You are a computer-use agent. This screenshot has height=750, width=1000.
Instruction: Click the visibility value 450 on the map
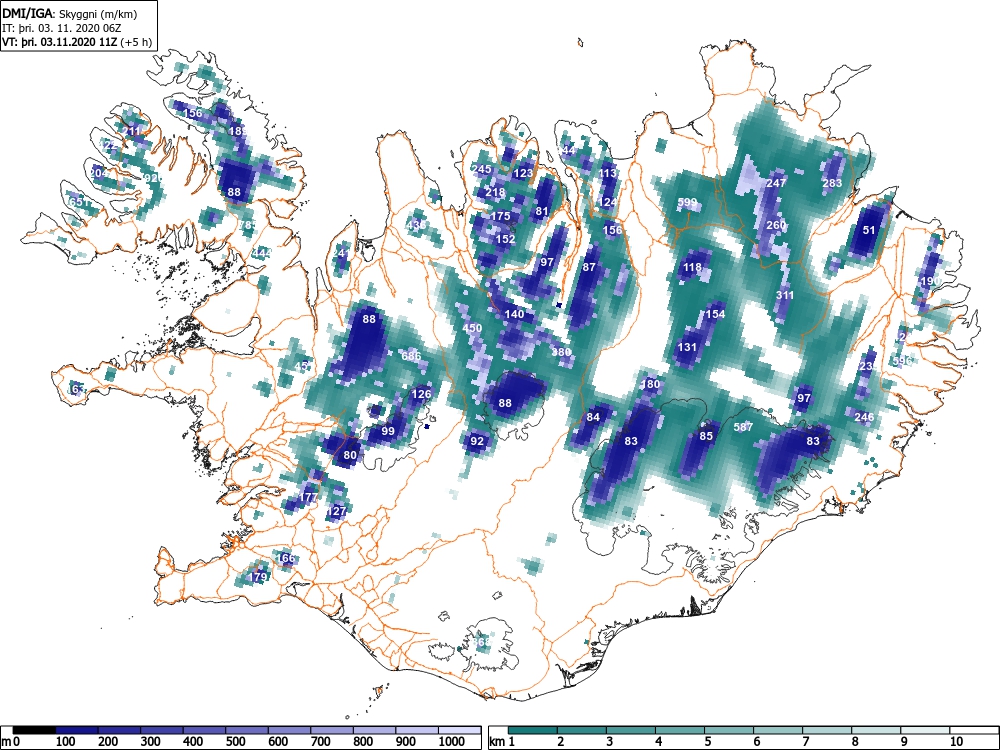(473, 328)
